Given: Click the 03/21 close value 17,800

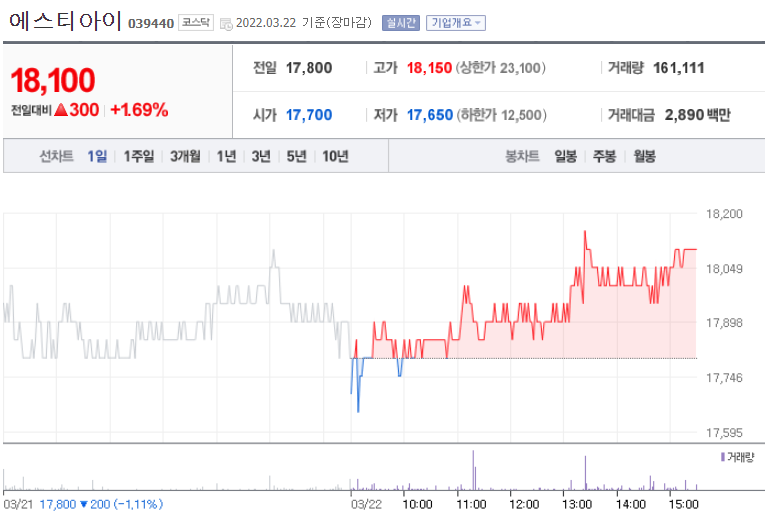Looking at the screenshot, I should [58, 504].
